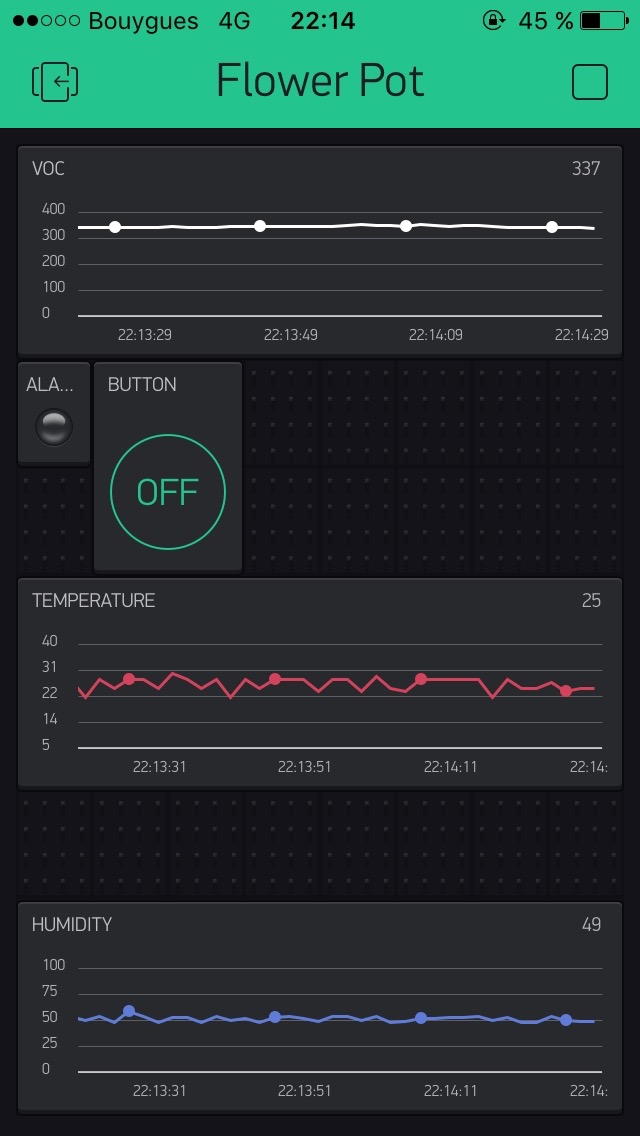Select VOC data point at 22:14:09
This screenshot has height=1136, width=640.
point(406,226)
